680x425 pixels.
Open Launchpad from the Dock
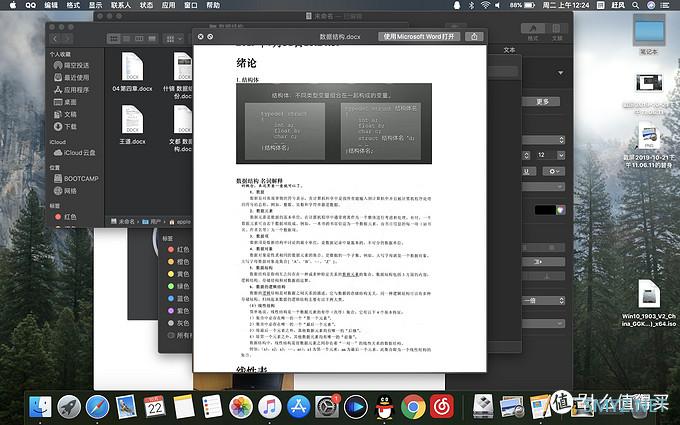pyautogui.click(x=69, y=407)
